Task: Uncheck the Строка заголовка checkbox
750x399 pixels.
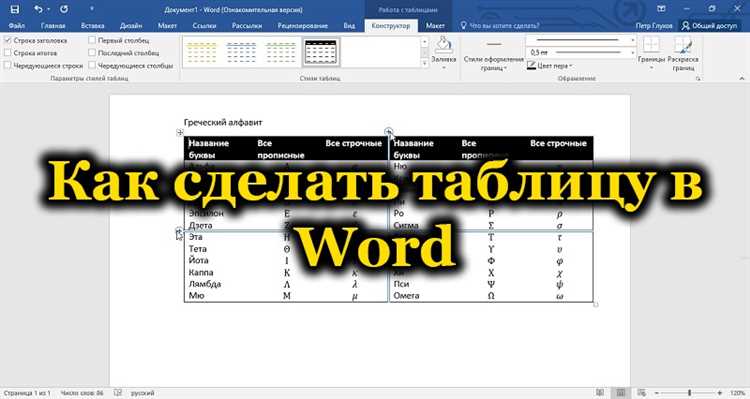Action: [x=8, y=41]
